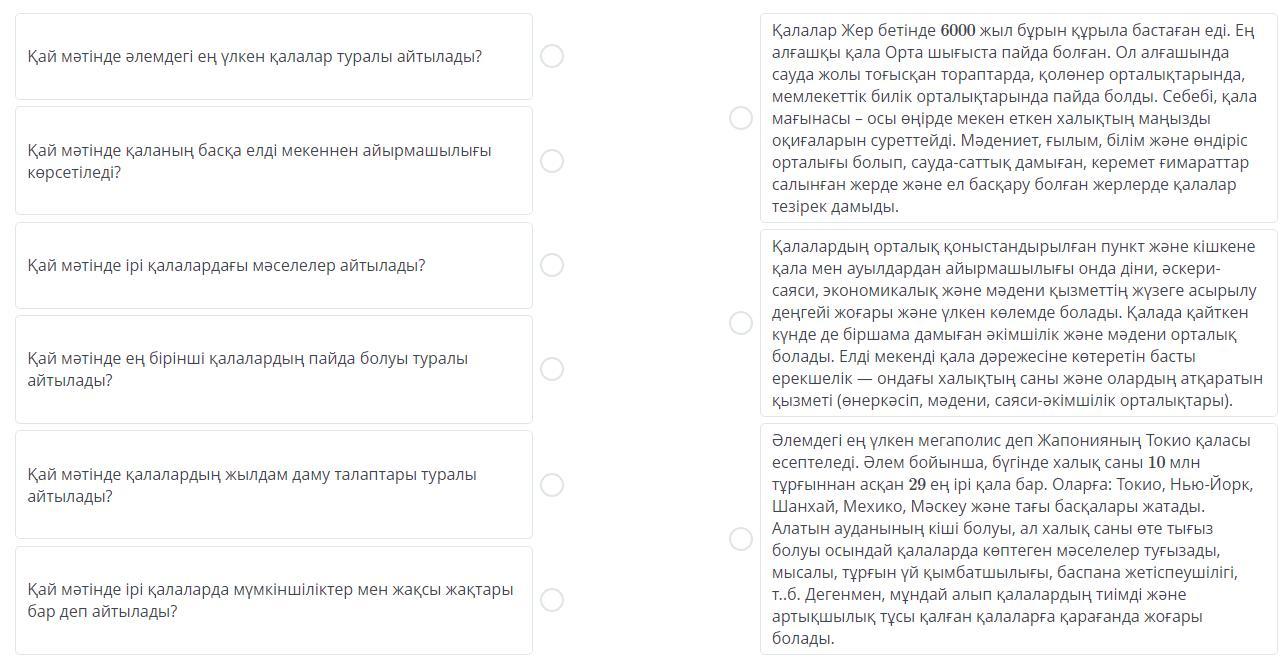Click the bold number '6000' in the first passage
1284x668 pixels.
pos(958,31)
